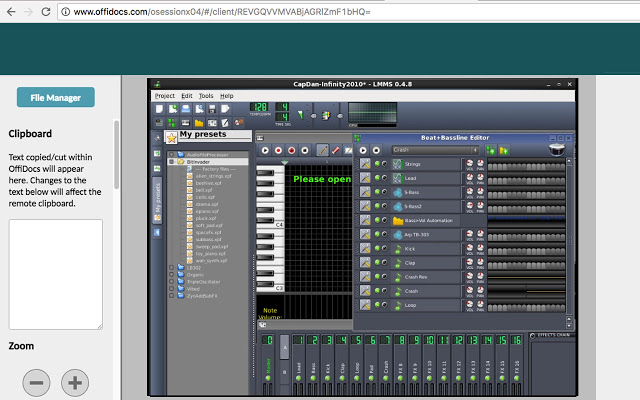Open the Edit menu

point(187,96)
